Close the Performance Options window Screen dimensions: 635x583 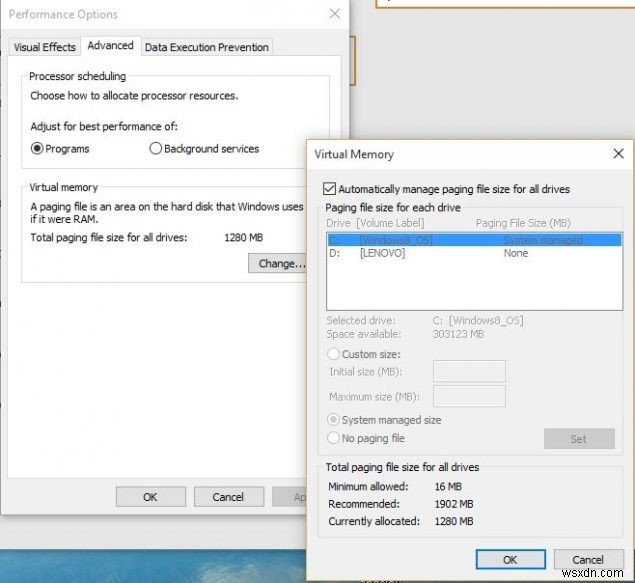point(335,14)
